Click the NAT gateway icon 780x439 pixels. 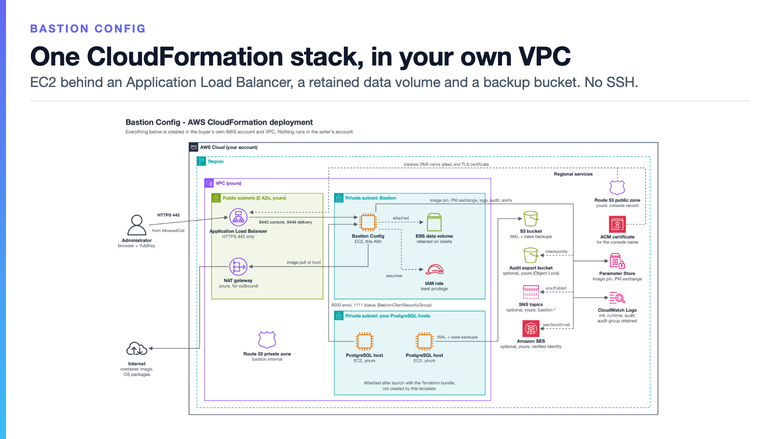pos(238,267)
